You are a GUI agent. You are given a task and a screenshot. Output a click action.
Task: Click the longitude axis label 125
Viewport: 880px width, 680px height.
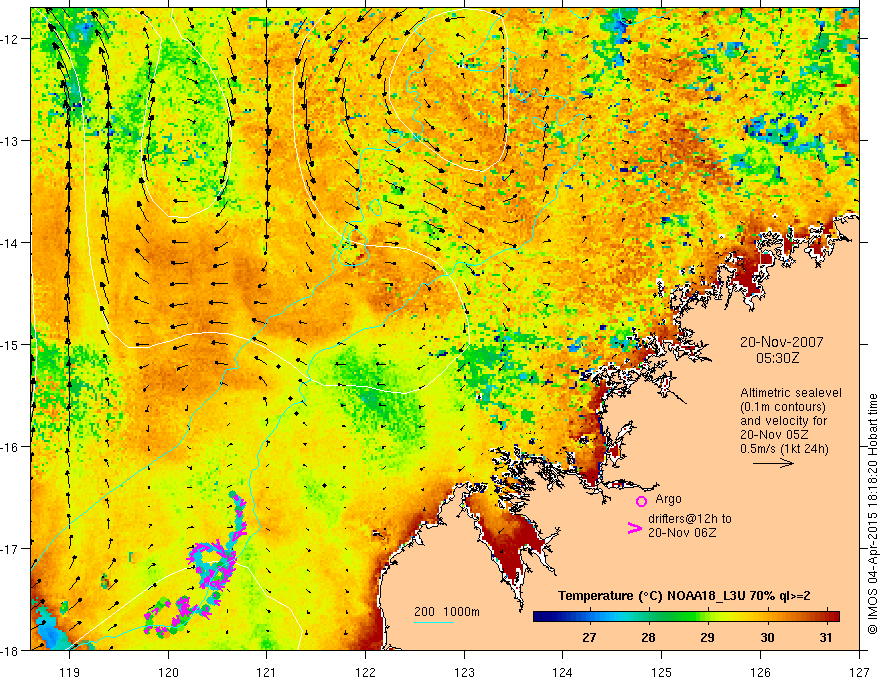661,672
